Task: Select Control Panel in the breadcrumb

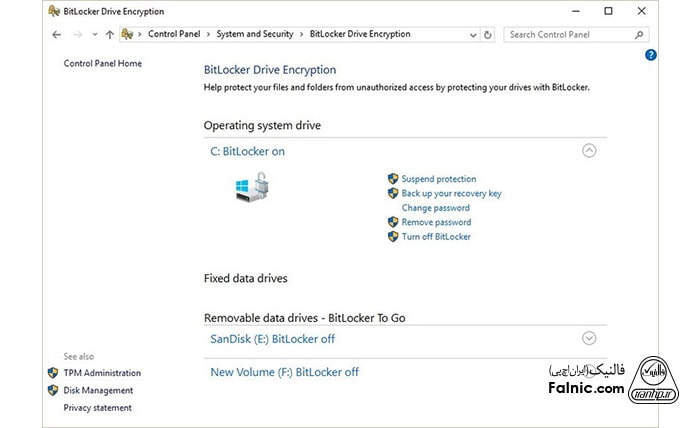Action: pos(176,34)
